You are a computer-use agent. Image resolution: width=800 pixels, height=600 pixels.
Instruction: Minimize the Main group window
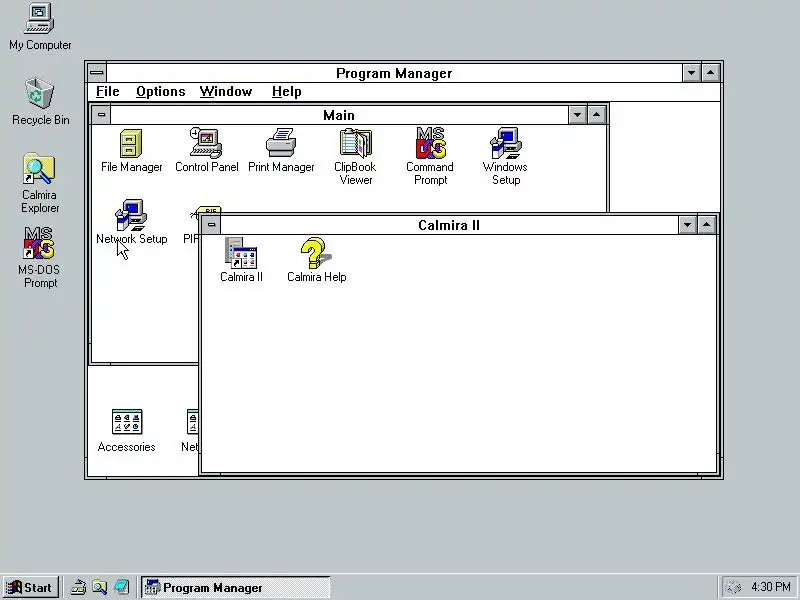(577, 115)
